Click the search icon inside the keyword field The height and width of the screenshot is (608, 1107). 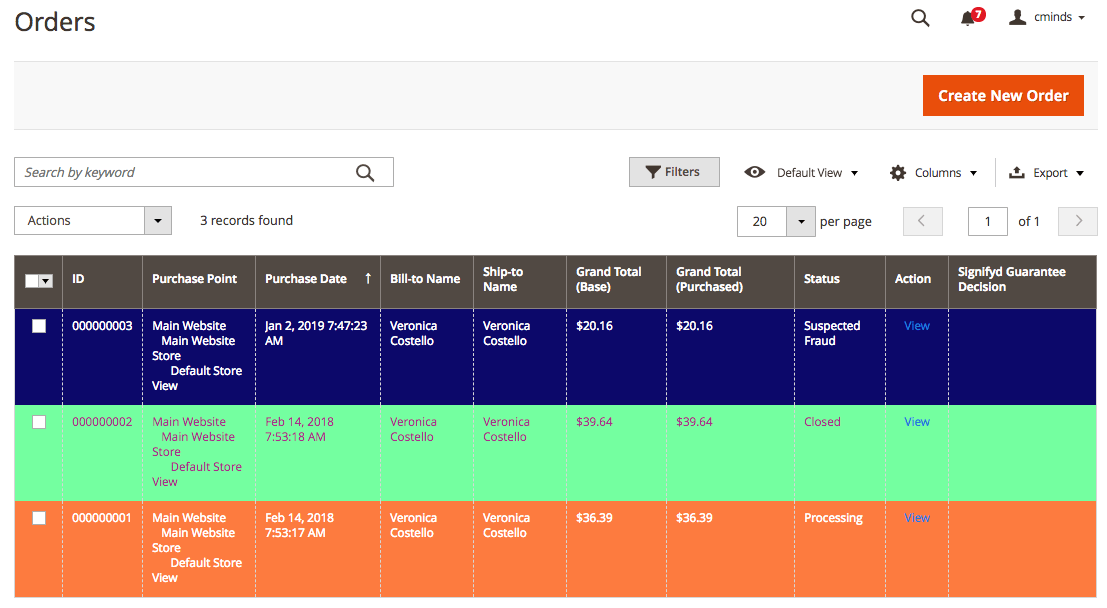365,173
